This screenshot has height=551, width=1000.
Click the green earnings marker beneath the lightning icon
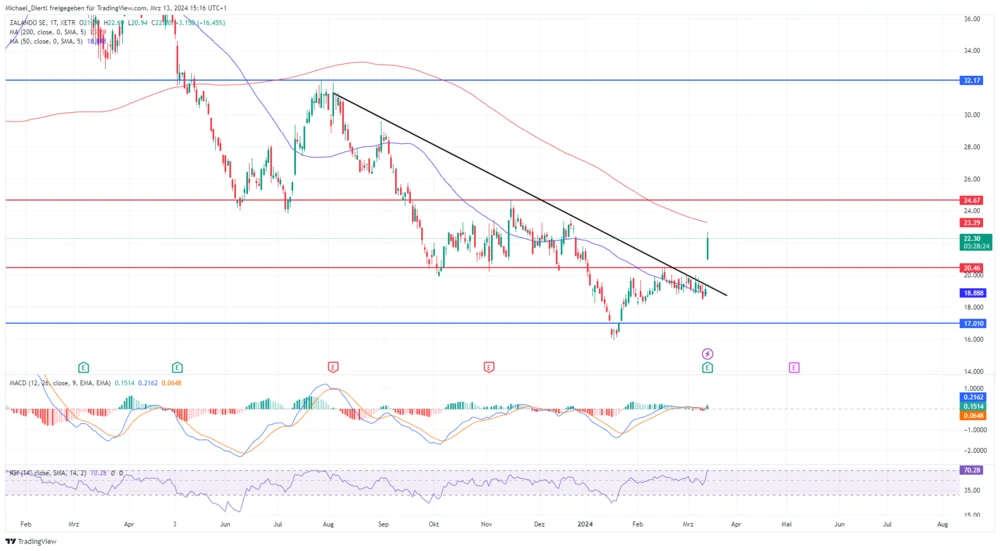pos(707,368)
